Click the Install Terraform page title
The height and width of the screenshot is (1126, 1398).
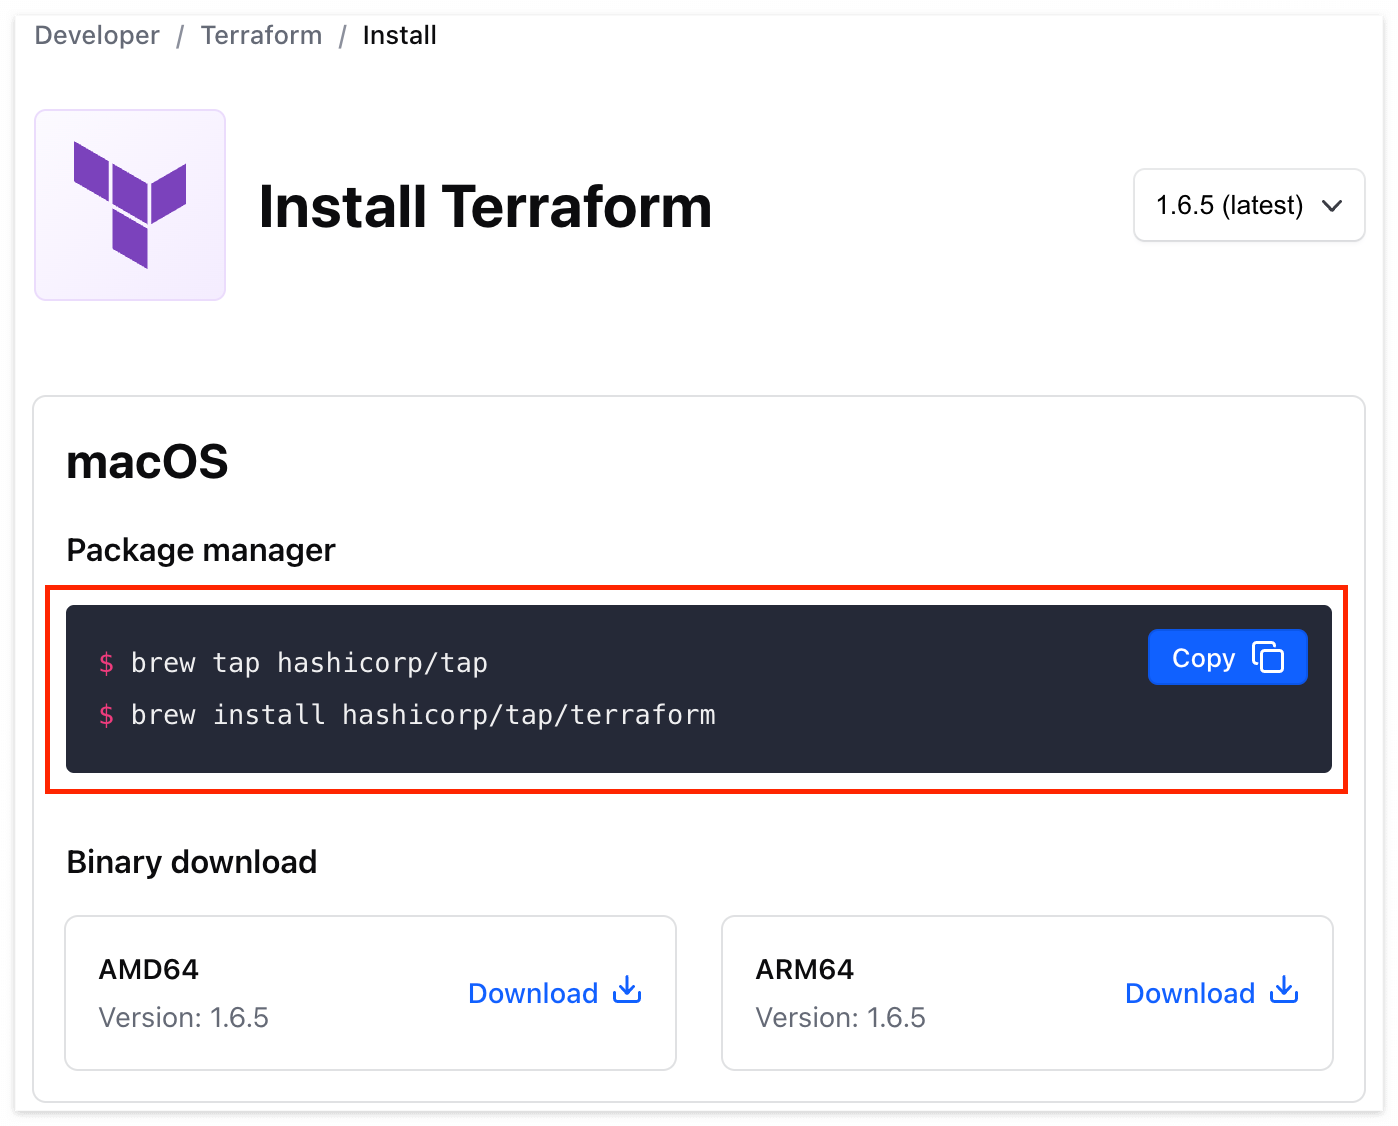(x=485, y=207)
